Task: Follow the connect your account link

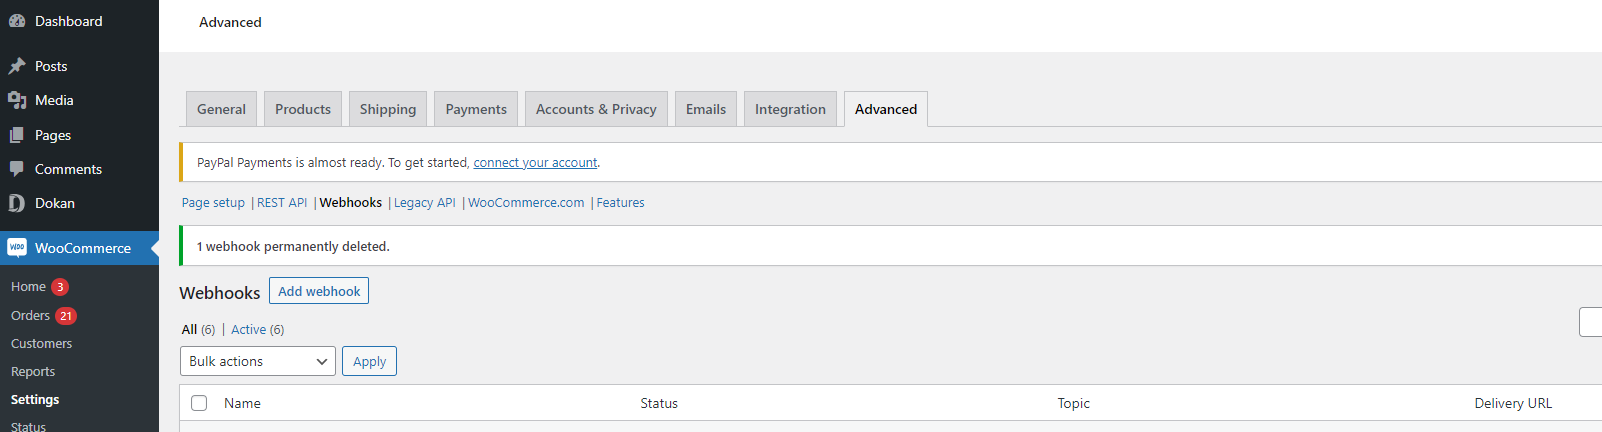Action: pos(535,163)
